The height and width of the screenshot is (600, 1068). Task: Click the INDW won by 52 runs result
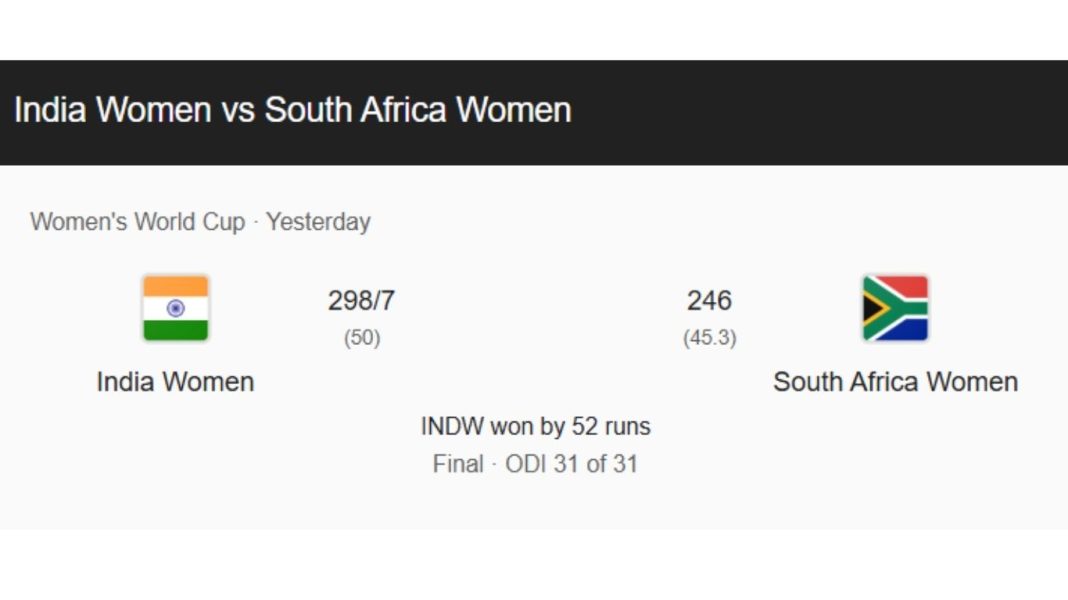[535, 427]
